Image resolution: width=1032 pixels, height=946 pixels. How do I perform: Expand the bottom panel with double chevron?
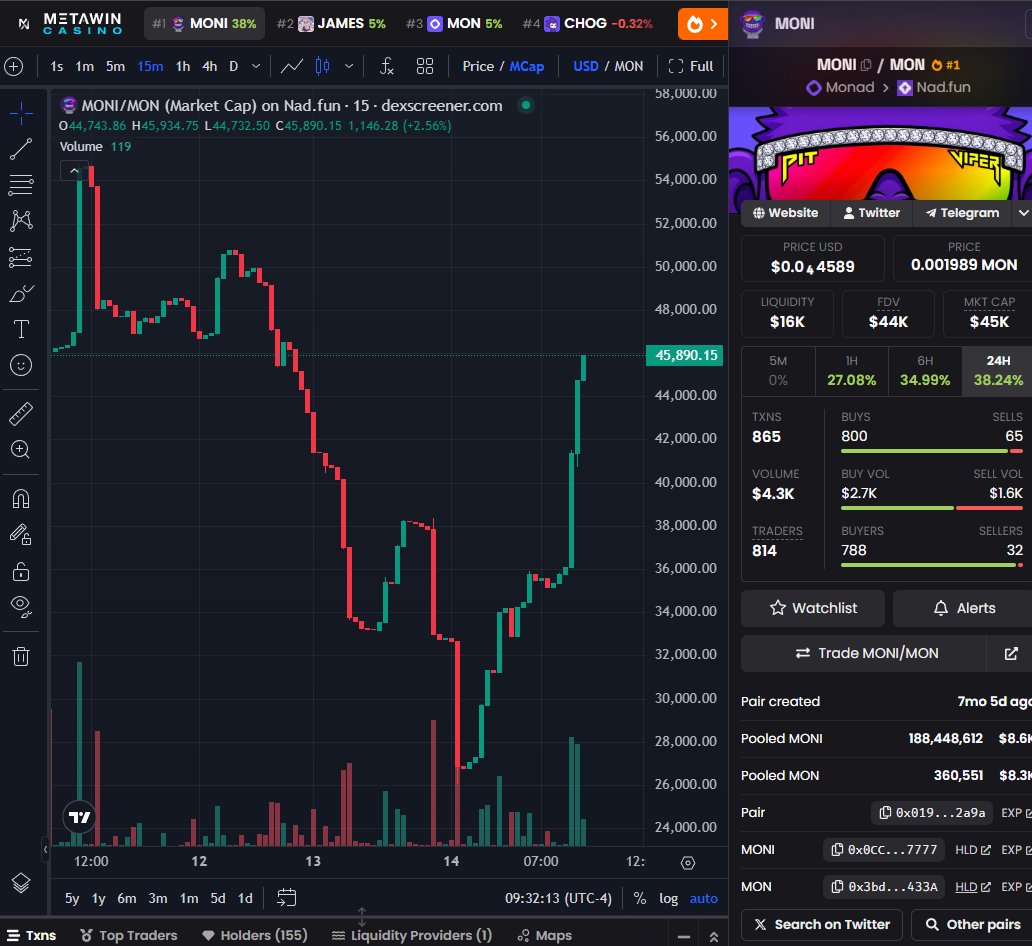pos(713,936)
